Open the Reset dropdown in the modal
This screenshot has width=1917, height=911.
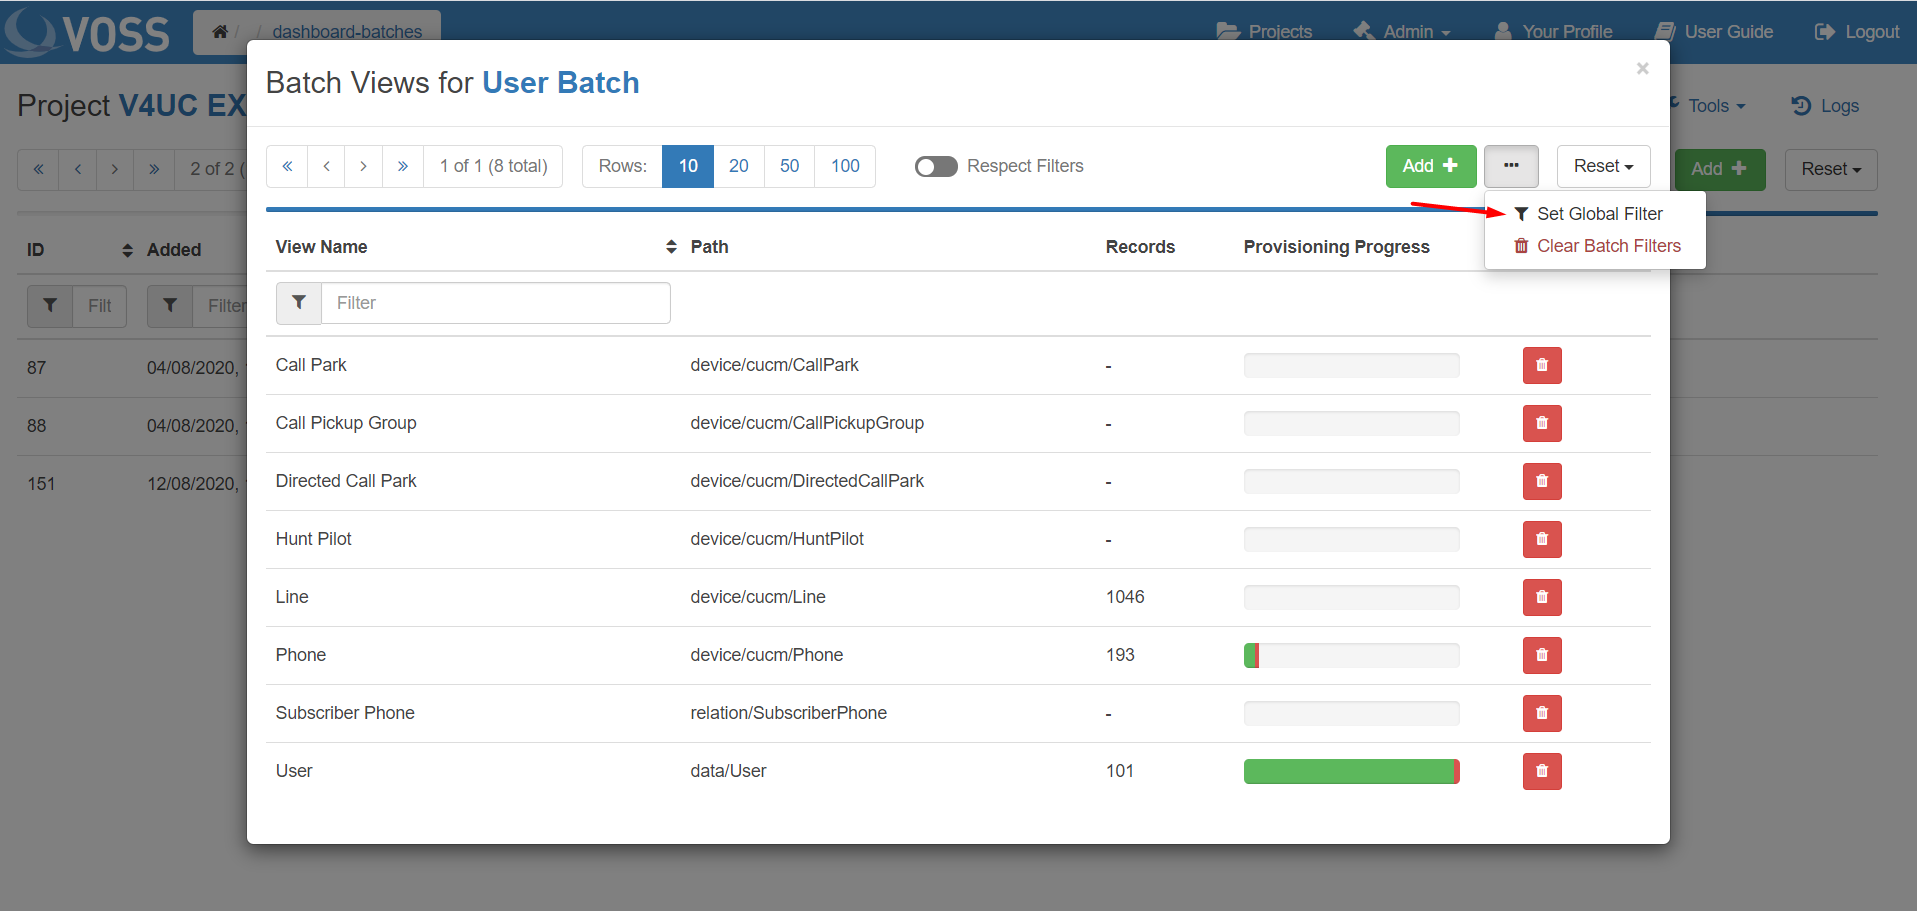(x=1602, y=166)
